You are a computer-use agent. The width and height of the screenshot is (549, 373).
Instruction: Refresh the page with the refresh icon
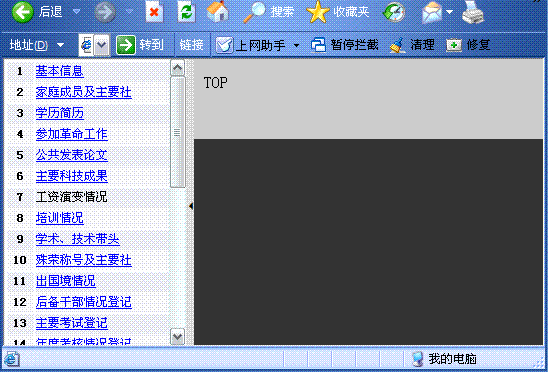tap(186, 12)
